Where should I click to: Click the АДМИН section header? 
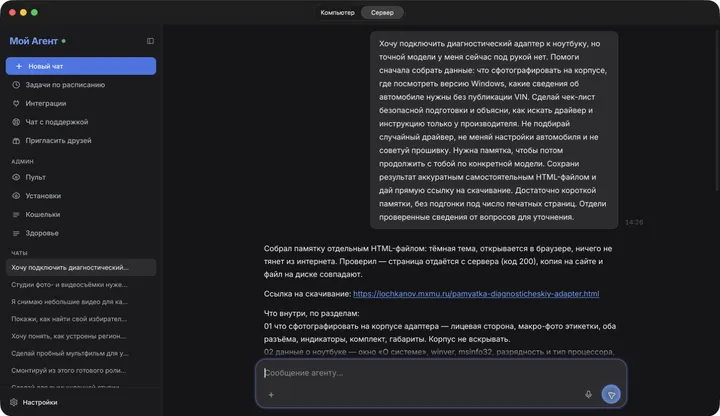pyautogui.click(x=22, y=161)
